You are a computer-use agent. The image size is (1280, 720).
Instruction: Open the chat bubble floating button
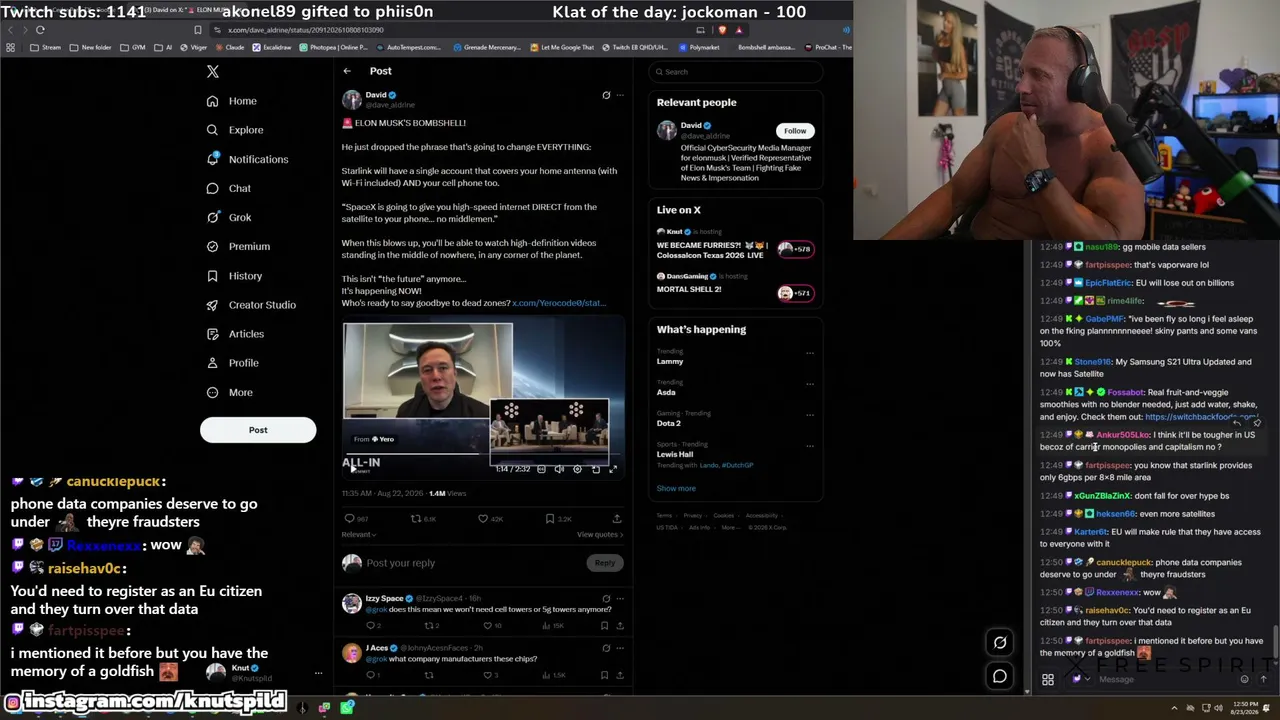pyautogui.click(x=1000, y=677)
